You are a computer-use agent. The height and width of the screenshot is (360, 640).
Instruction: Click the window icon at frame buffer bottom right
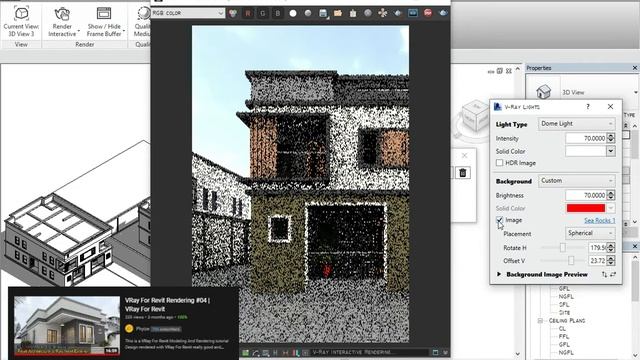point(435,353)
